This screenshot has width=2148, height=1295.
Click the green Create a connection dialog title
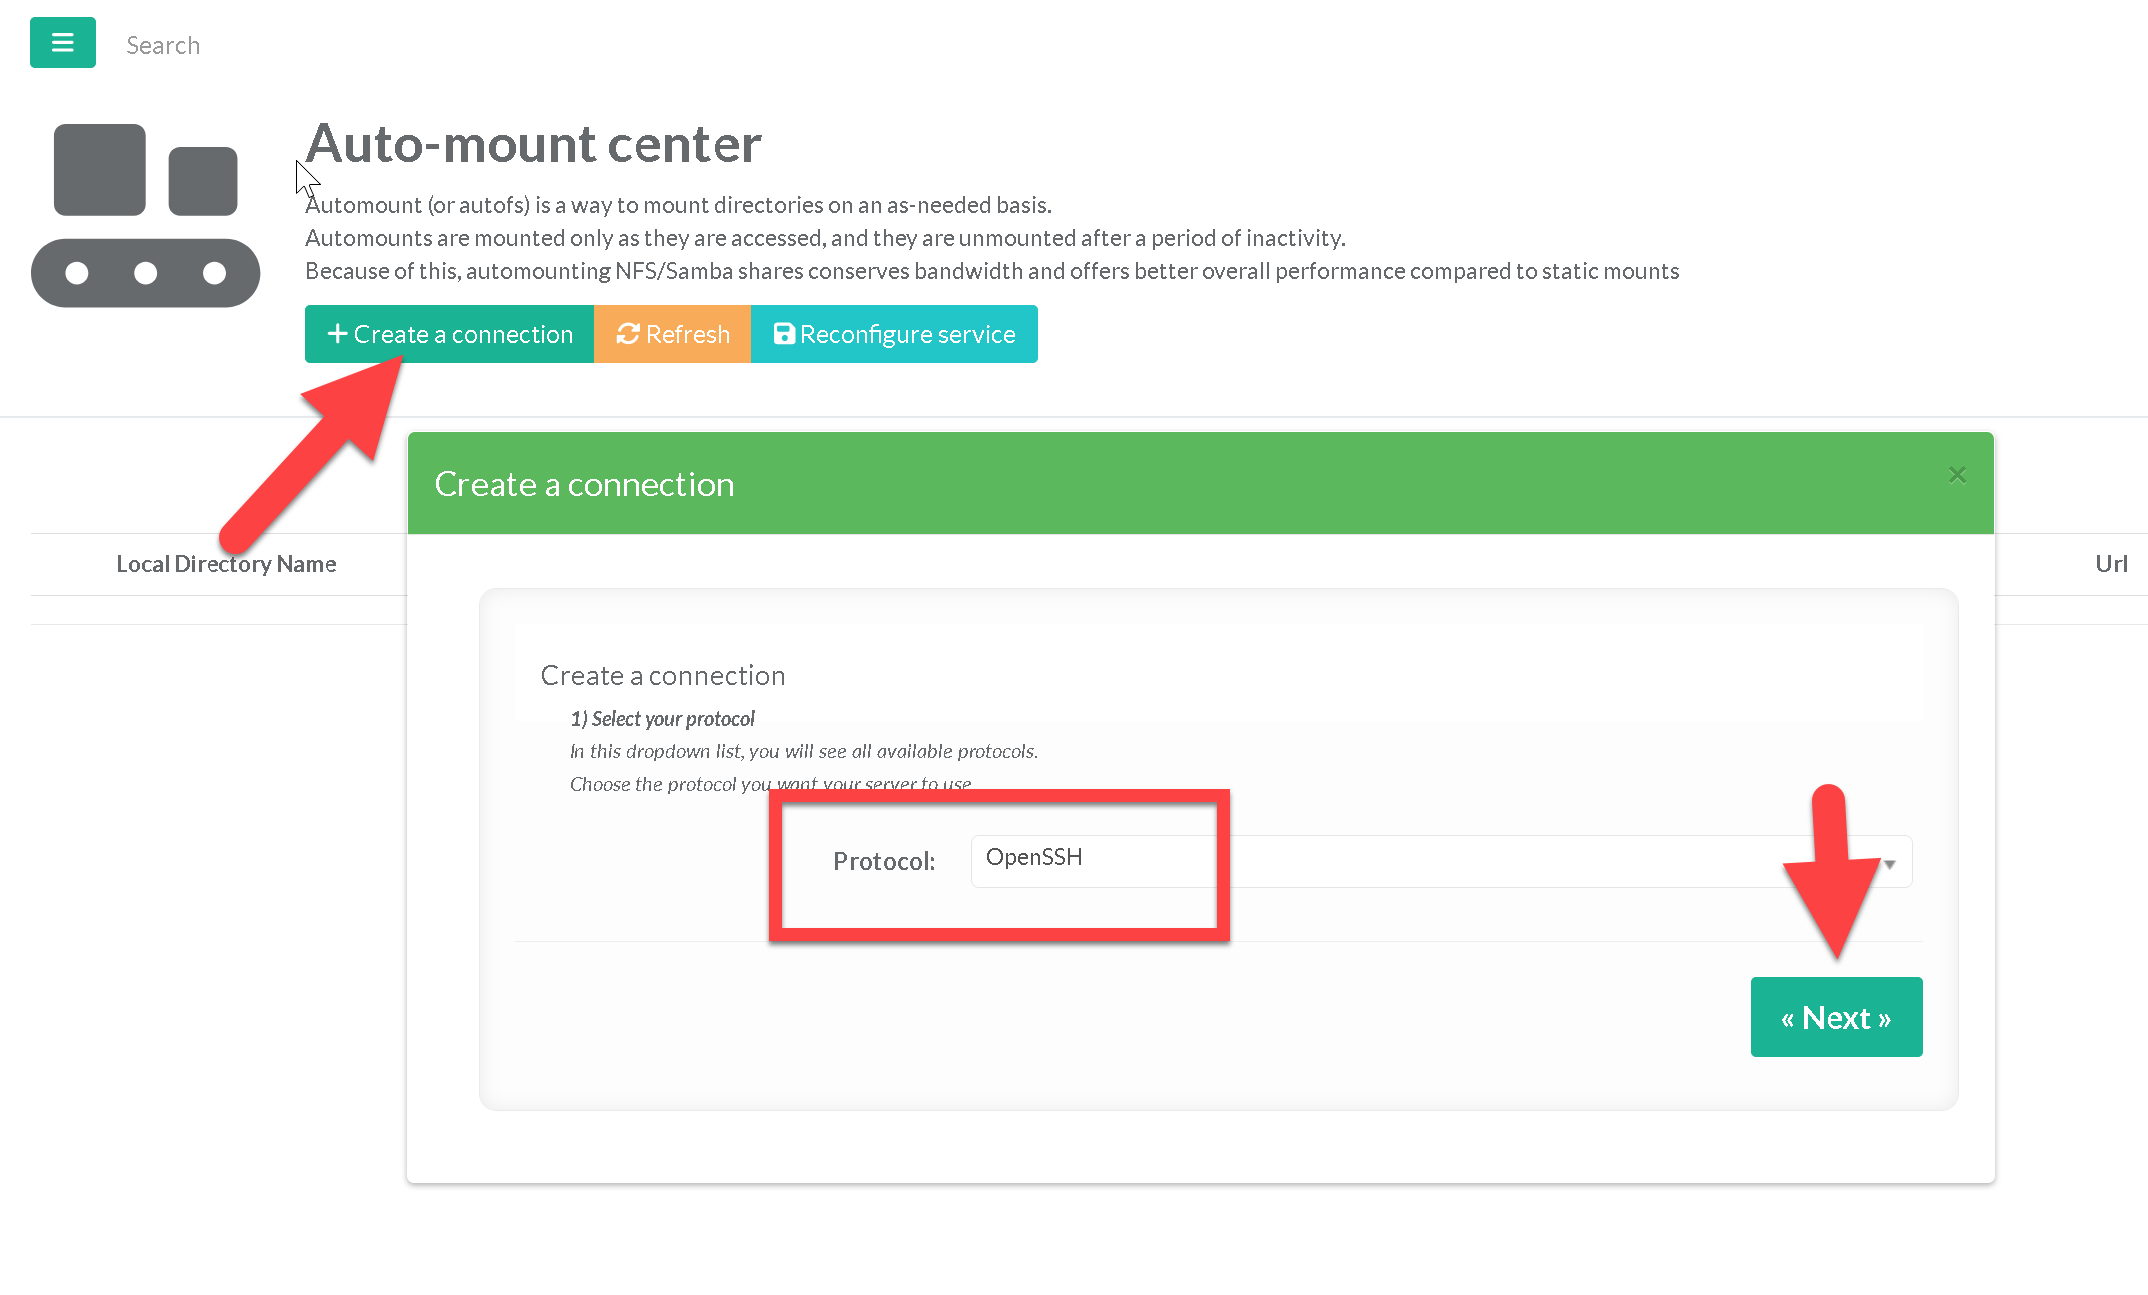pyautogui.click(x=584, y=484)
